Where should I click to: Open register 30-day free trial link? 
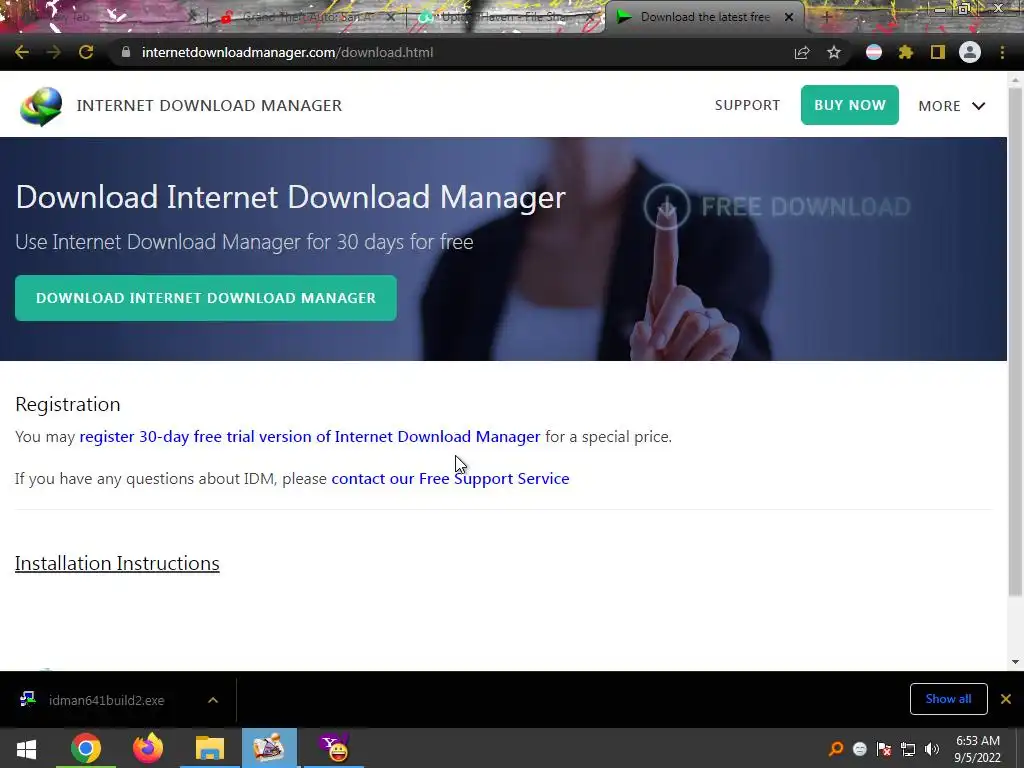coord(310,436)
